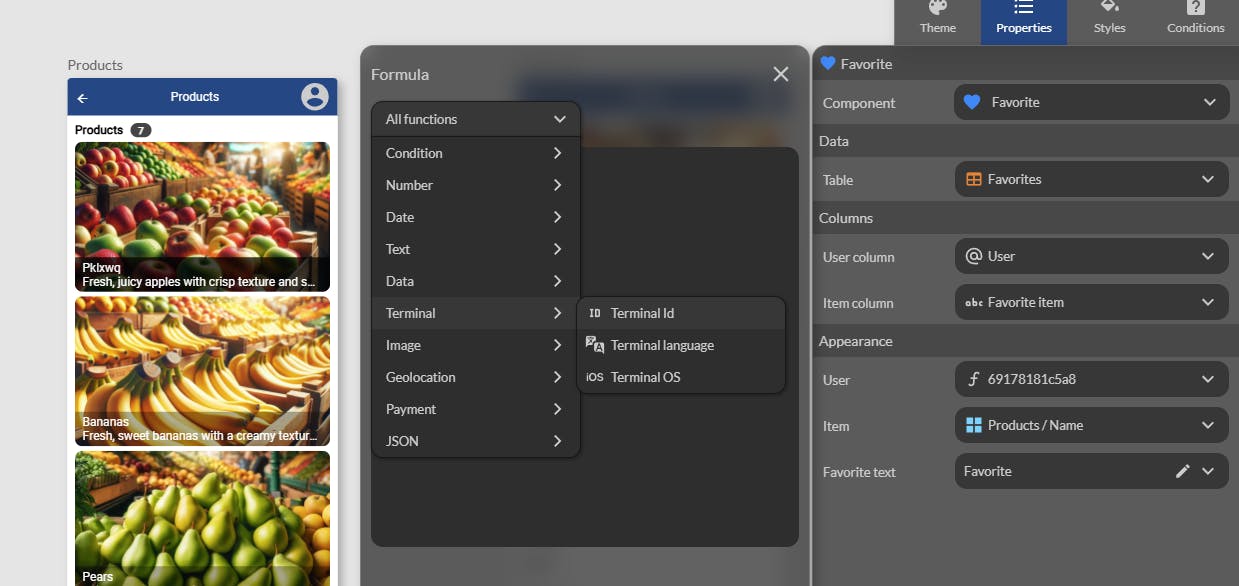1239x586 pixels.
Task: Expand the Condition functions submenu
Action: 476,153
